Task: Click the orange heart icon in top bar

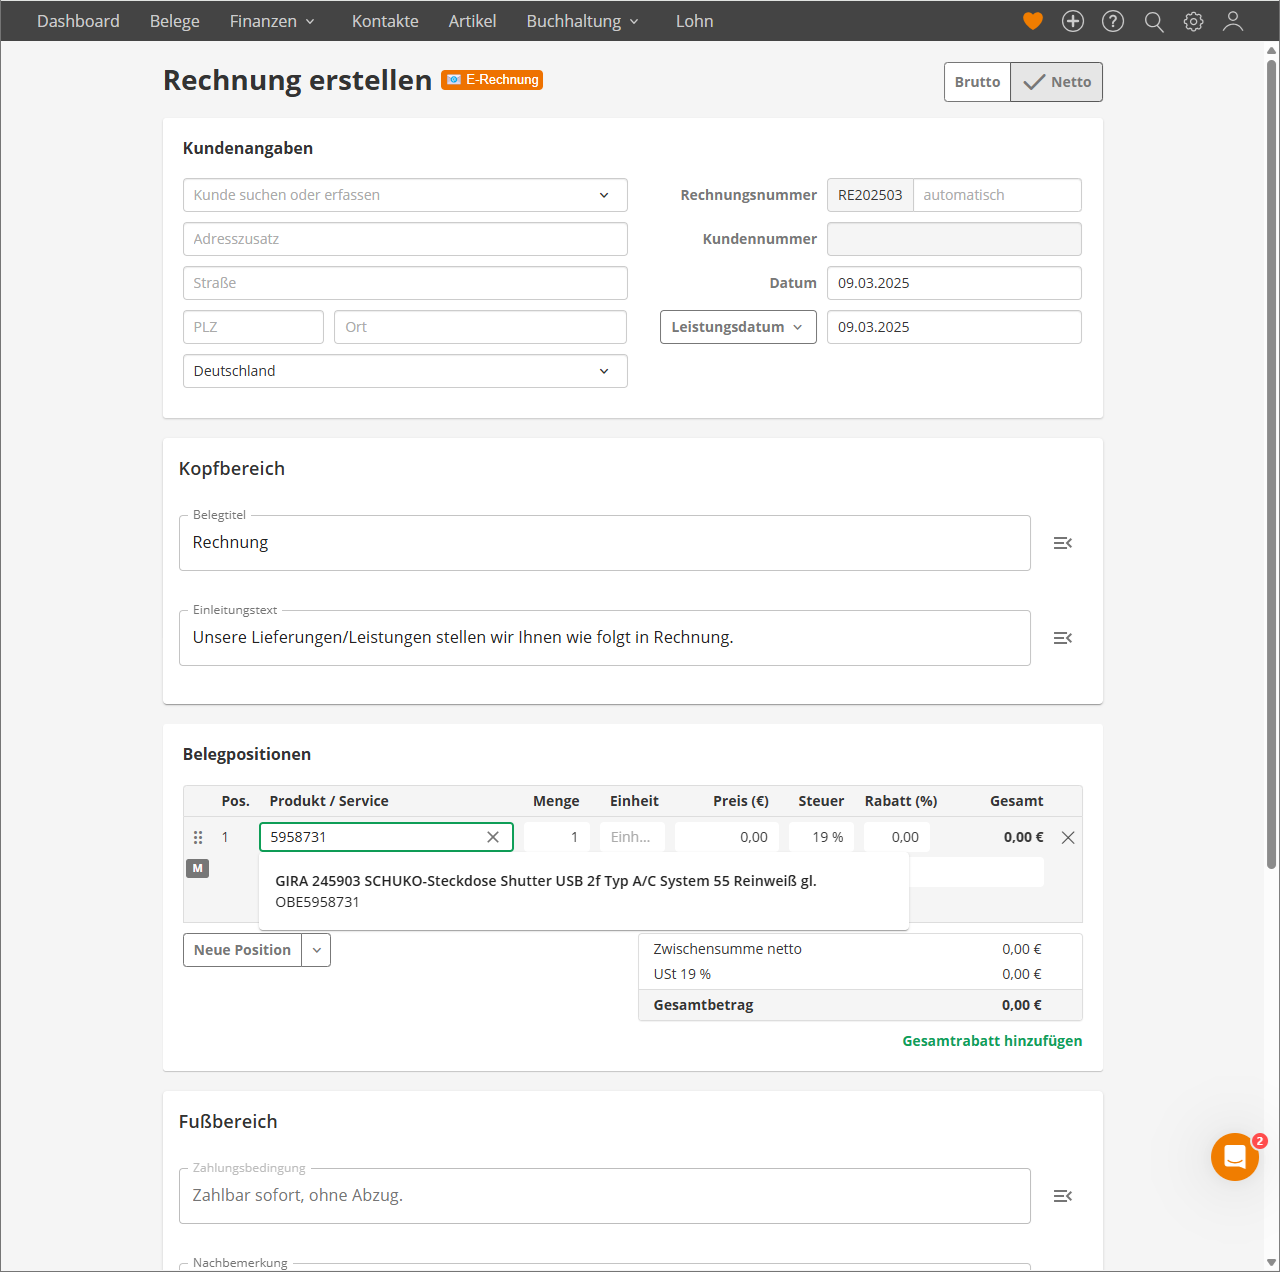Action: [1033, 21]
